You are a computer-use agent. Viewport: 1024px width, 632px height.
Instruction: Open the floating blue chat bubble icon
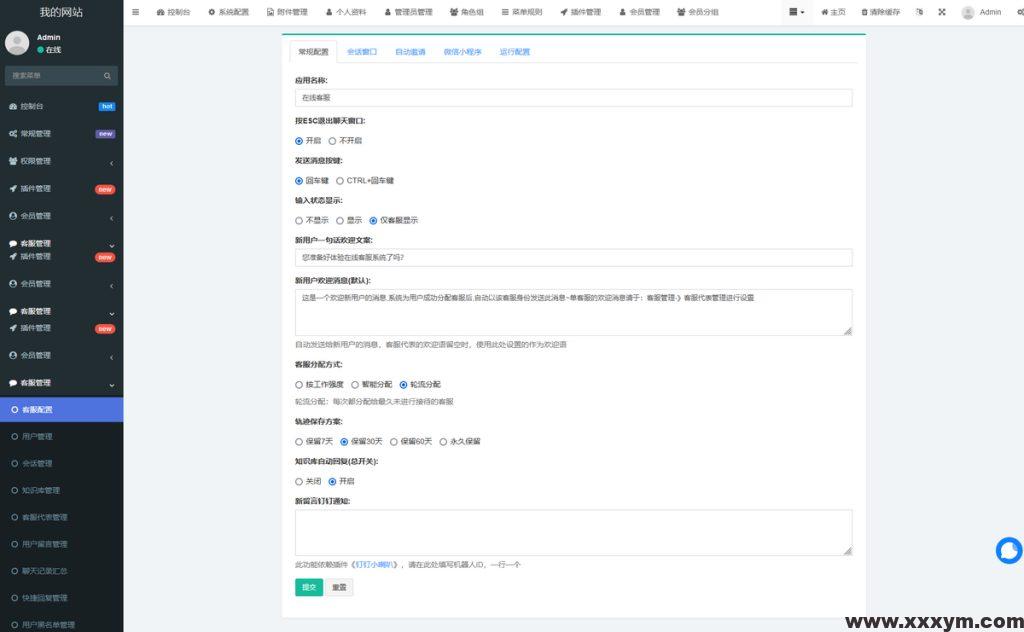[1009, 550]
